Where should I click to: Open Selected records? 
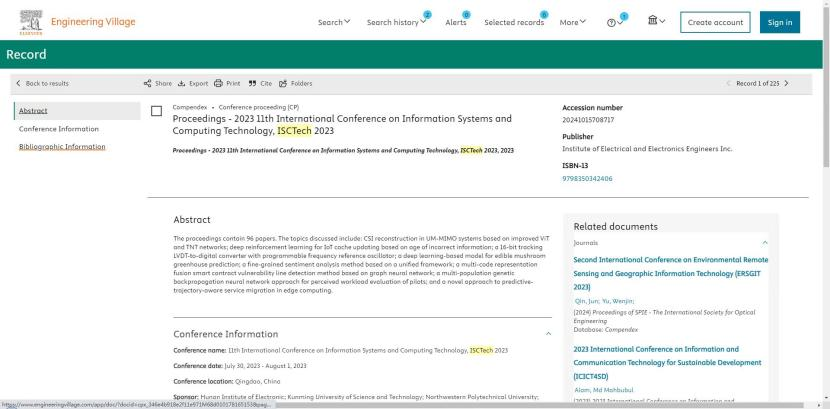point(514,22)
